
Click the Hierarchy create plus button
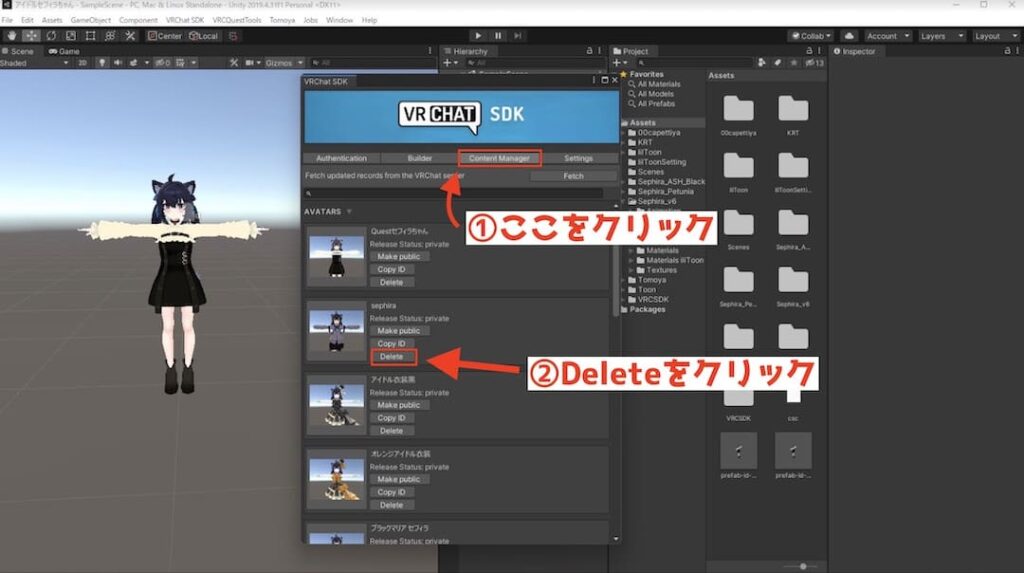[450, 63]
